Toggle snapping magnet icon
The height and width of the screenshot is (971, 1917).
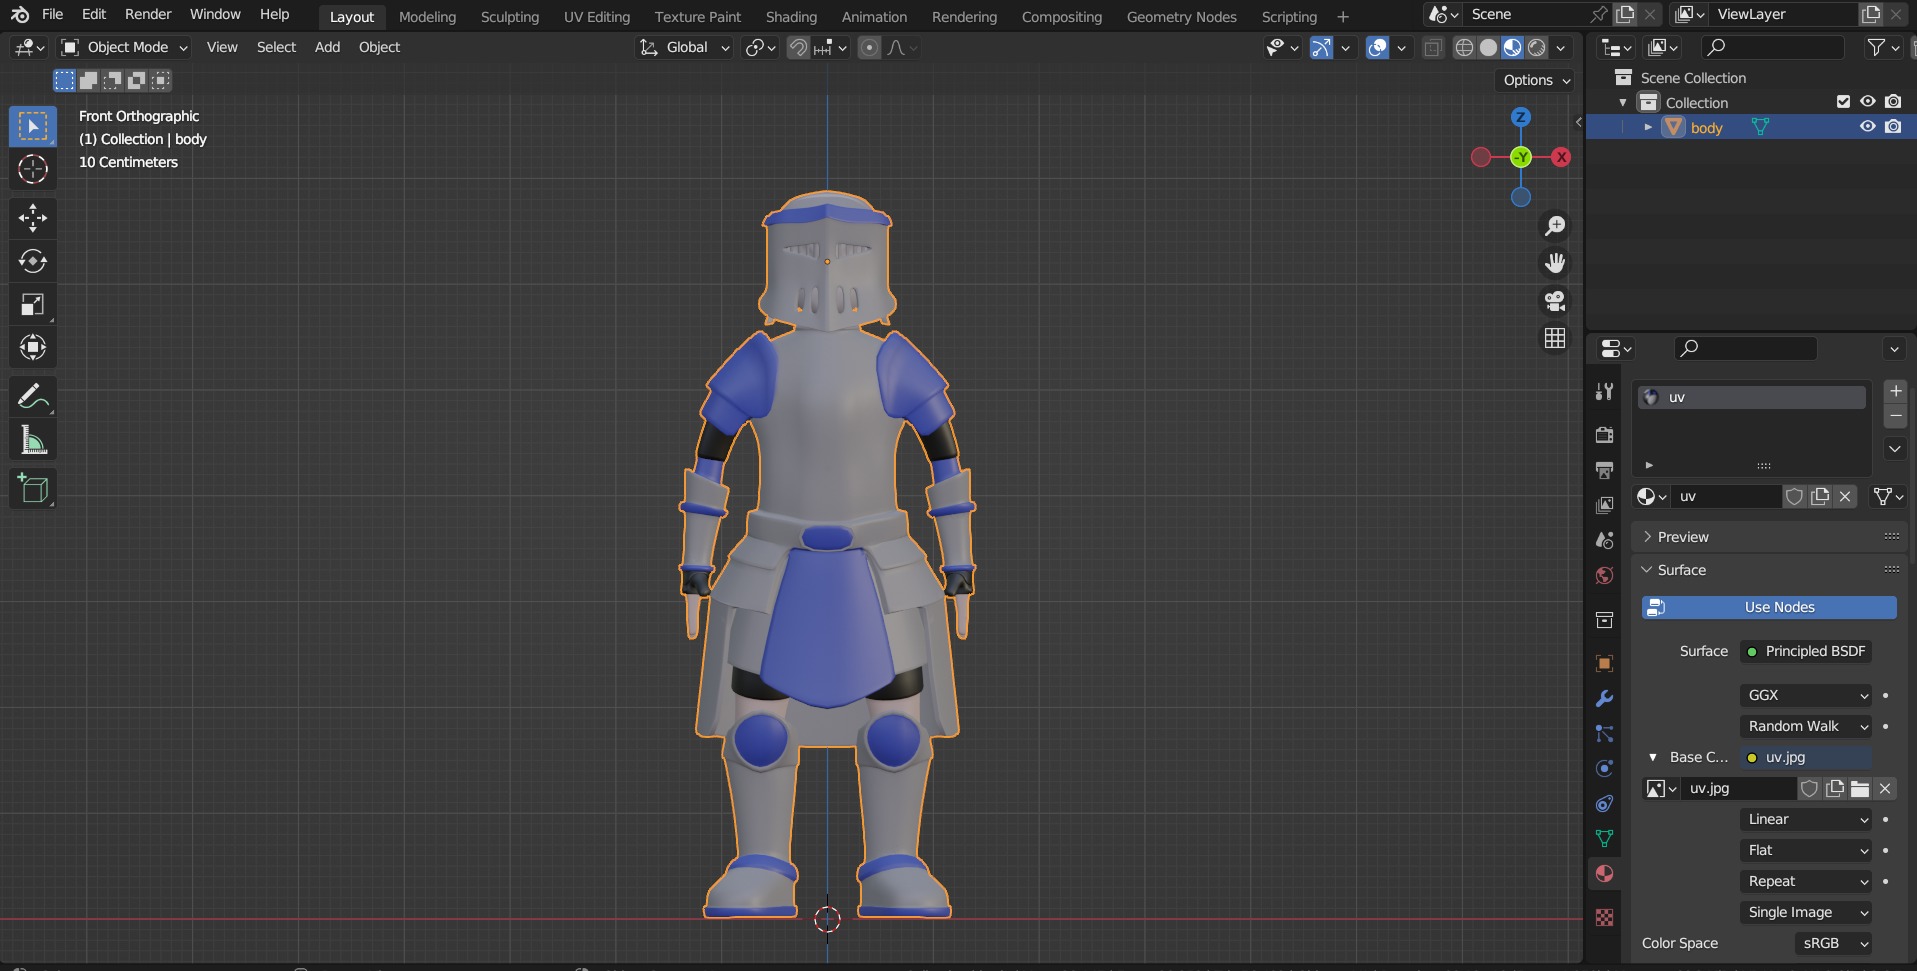click(x=798, y=48)
